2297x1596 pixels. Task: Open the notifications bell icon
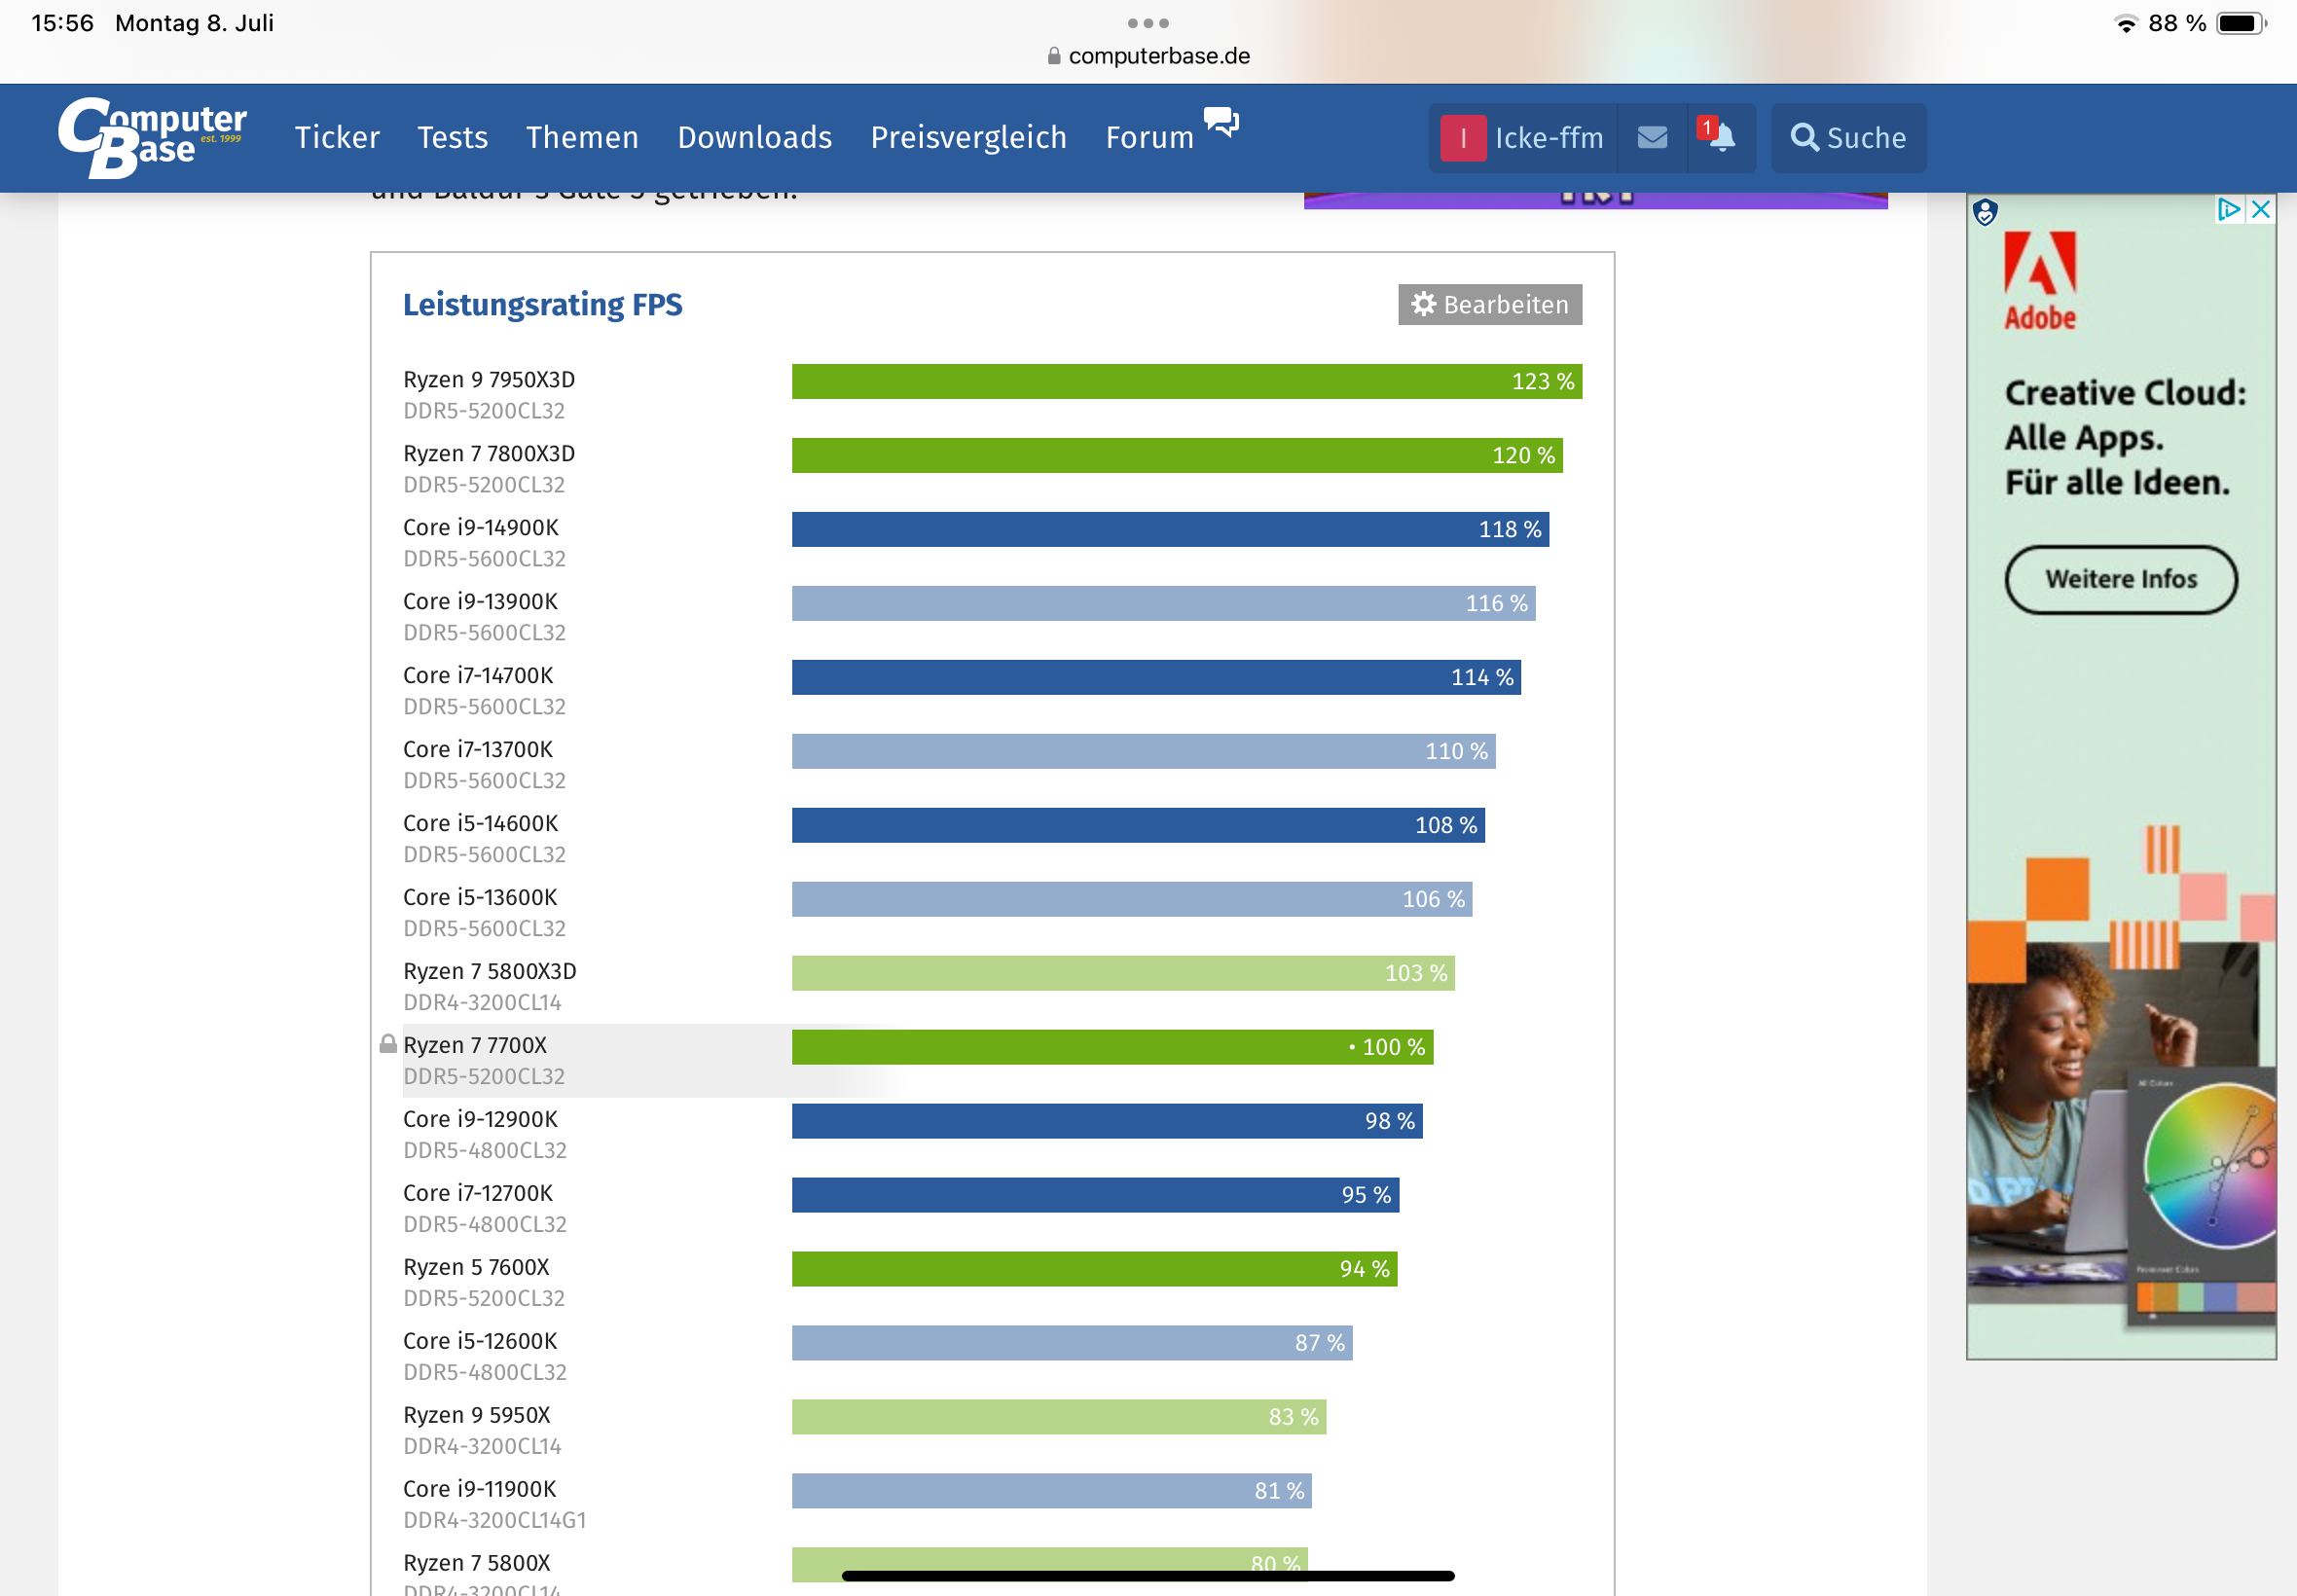[x=1722, y=137]
